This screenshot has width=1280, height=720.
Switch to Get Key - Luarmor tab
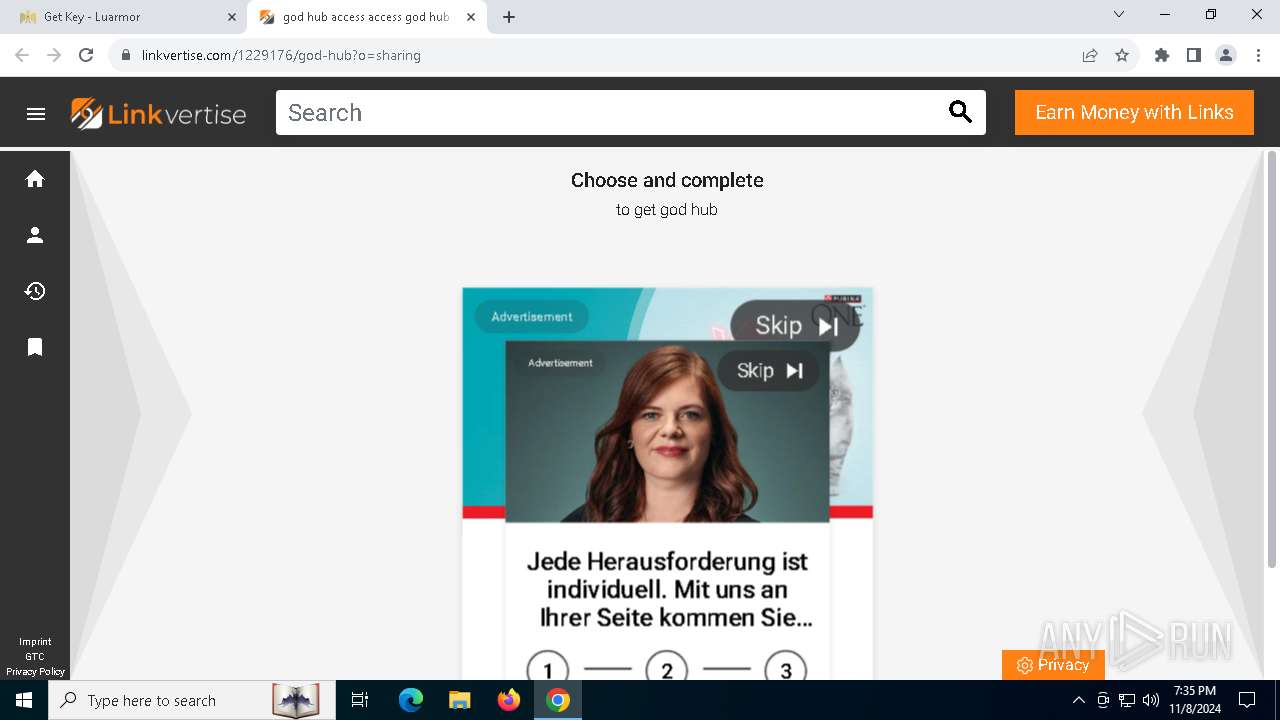click(x=126, y=17)
